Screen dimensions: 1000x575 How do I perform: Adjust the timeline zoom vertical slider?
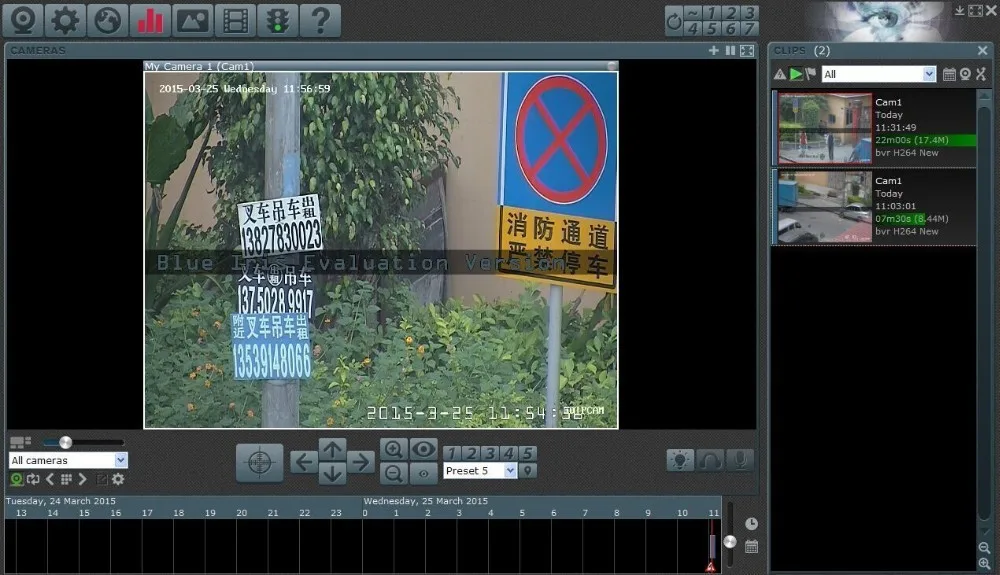(x=730, y=542)
